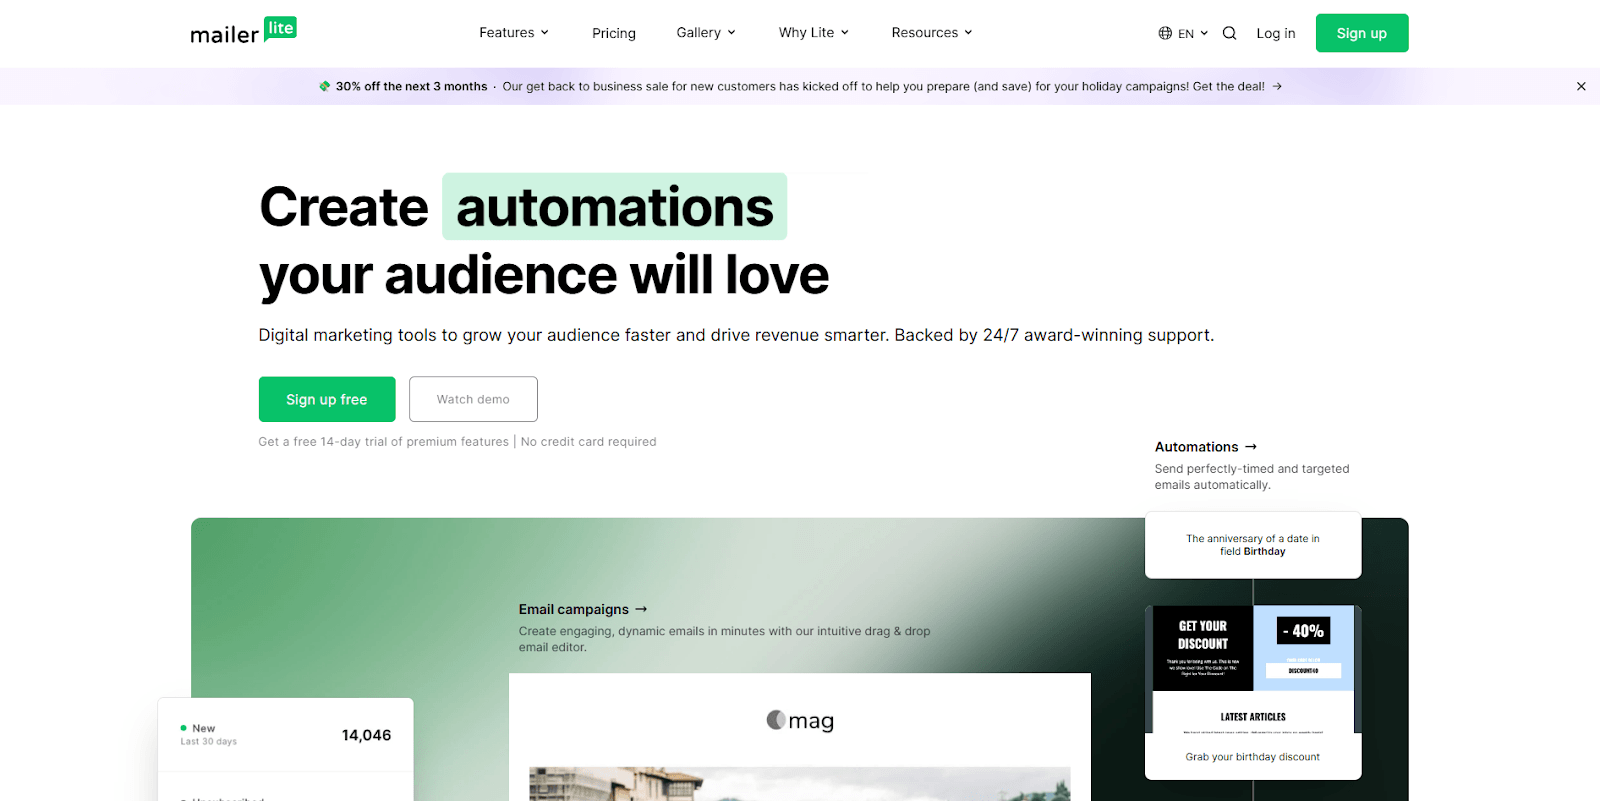The height and width of the screenshot is (801, 1600).
Task: Click Grab your birthday discount text
Action: pos(1253,757)
